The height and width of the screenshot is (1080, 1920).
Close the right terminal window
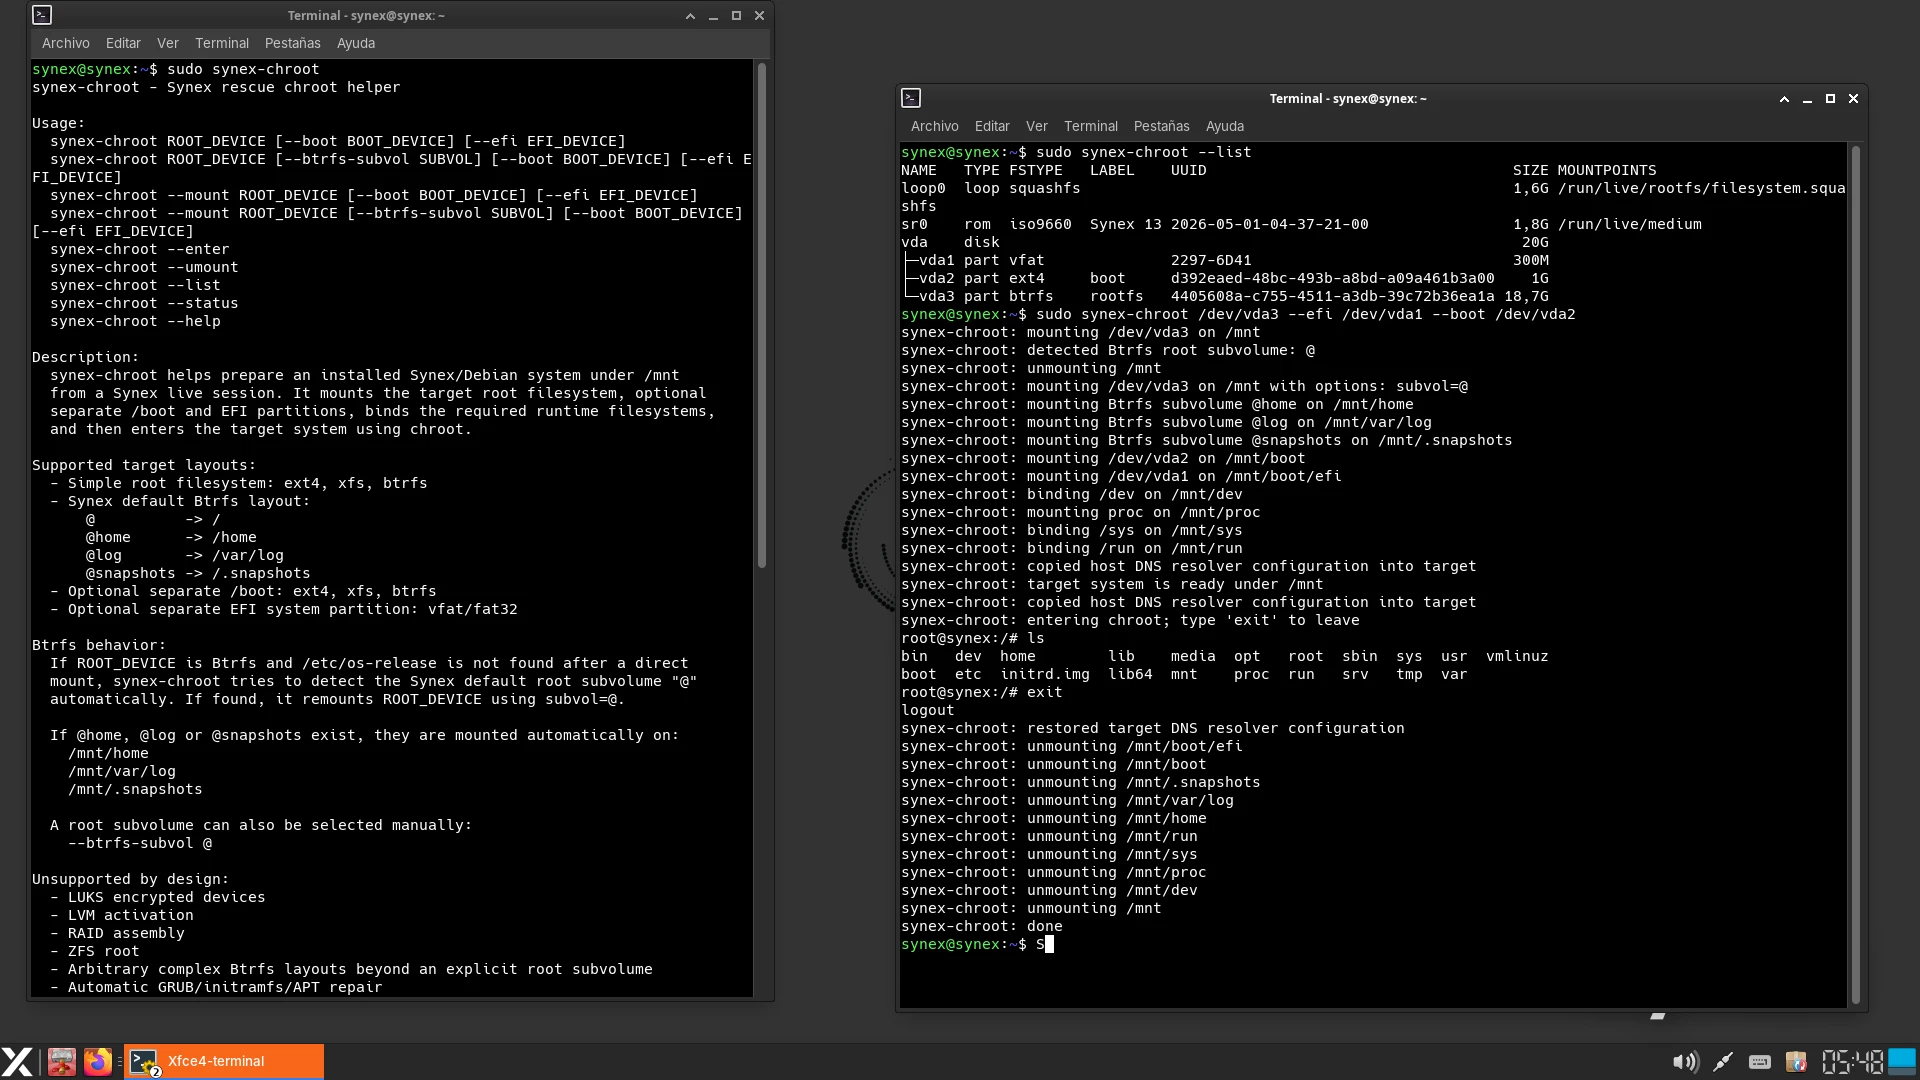[x=1853, y=99]
